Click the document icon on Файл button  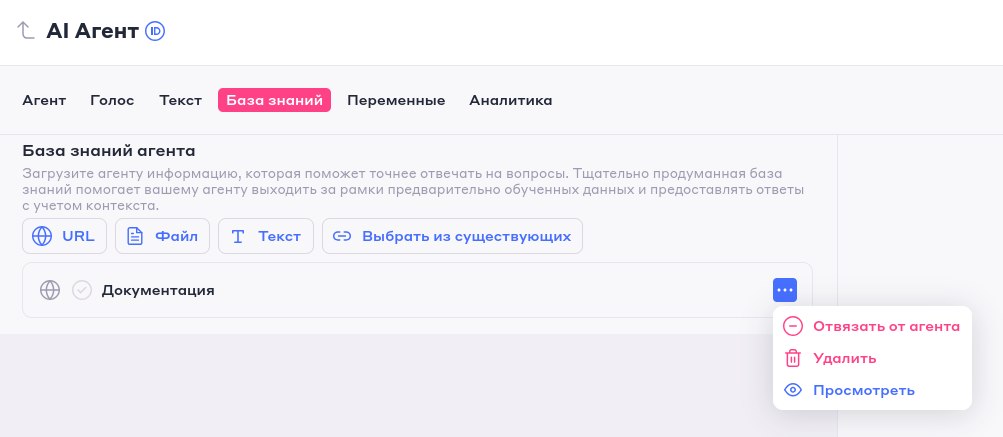click(135, 236)
